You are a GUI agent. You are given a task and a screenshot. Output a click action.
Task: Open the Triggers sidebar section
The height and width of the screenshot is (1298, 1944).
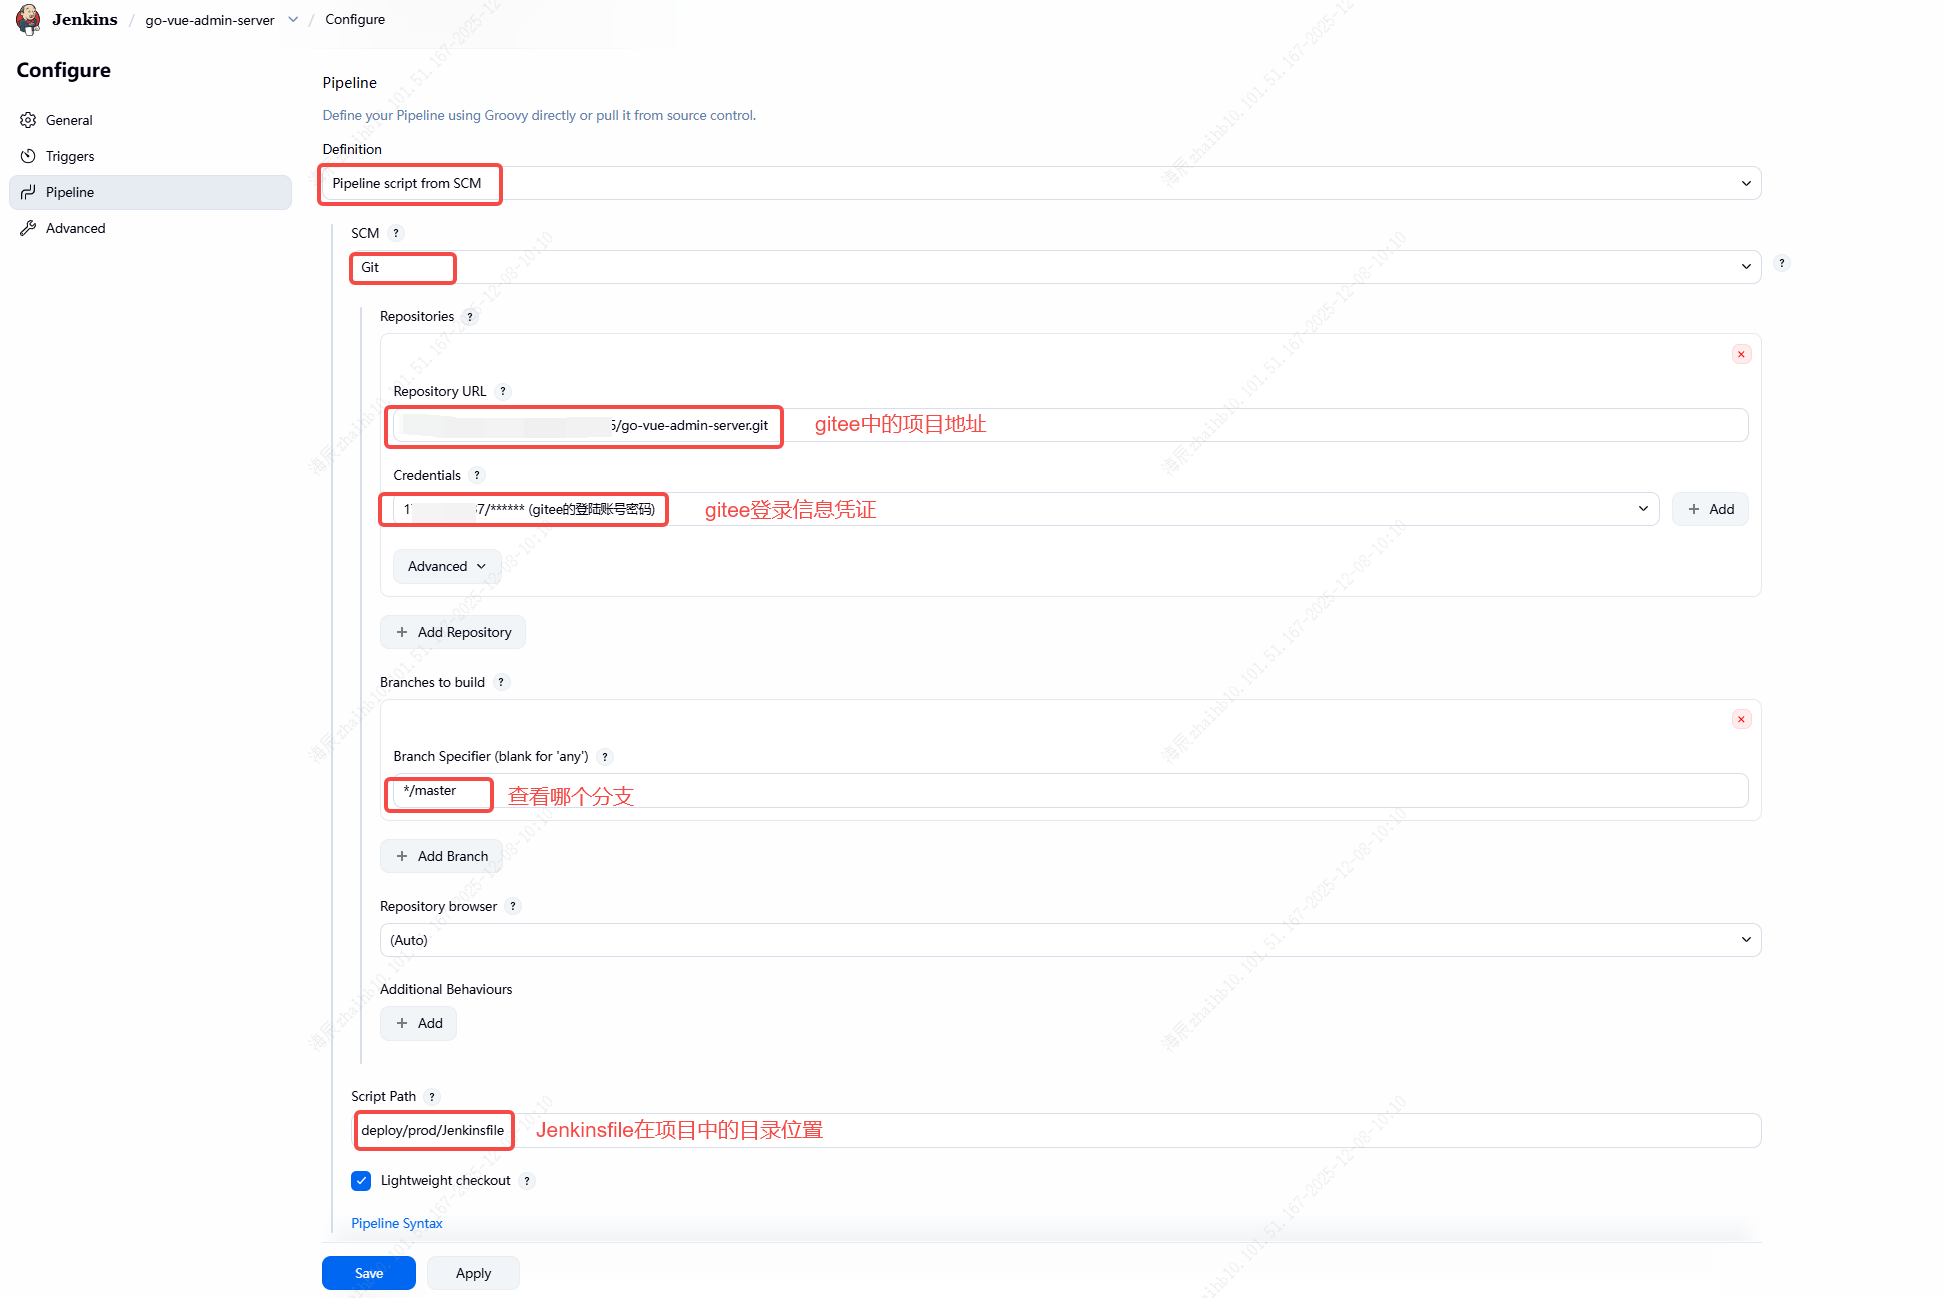coord(70,156)
